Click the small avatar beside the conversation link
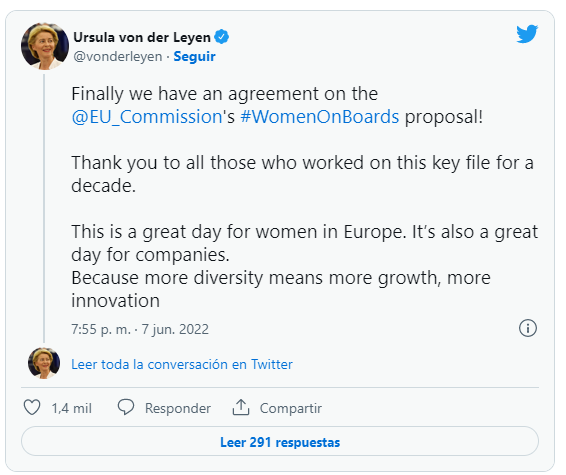 44,363
